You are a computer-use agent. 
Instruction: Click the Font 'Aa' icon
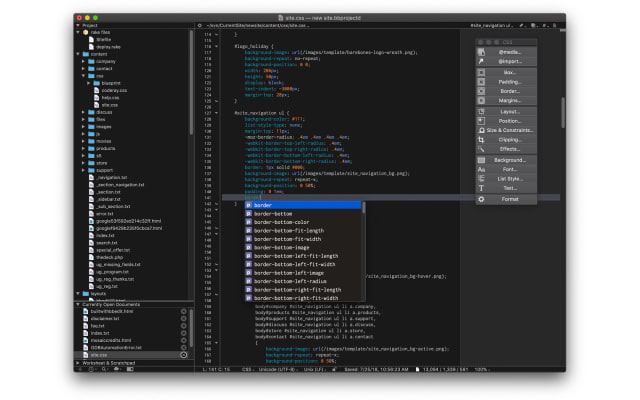tap(482, 169)
